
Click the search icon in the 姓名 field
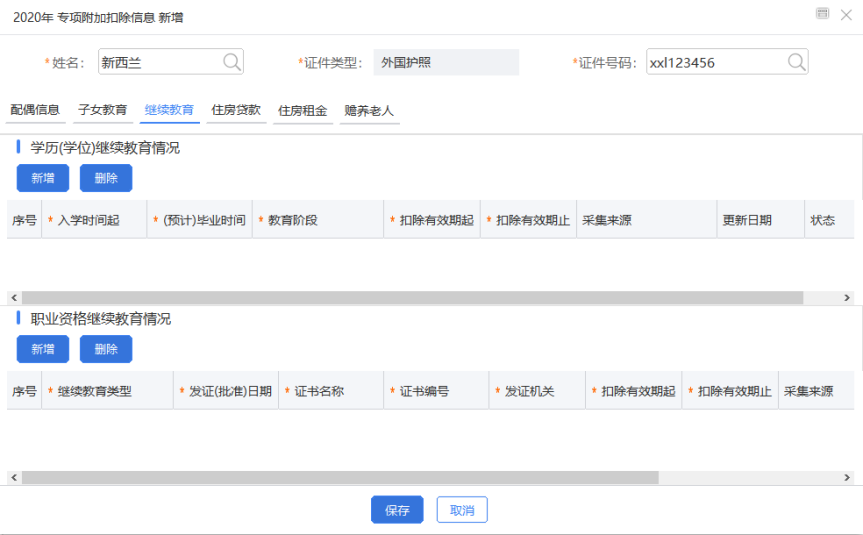click(232, 62)
